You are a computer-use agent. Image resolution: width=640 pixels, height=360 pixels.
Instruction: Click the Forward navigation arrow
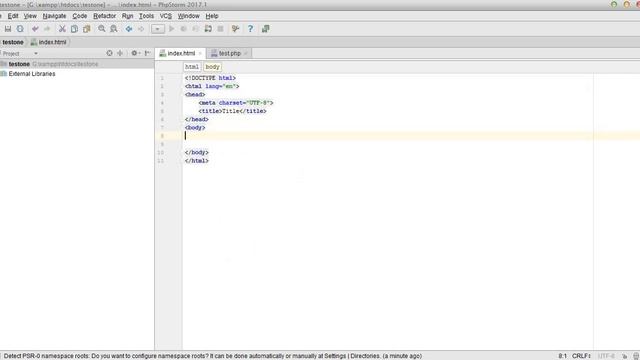point(141,29)
